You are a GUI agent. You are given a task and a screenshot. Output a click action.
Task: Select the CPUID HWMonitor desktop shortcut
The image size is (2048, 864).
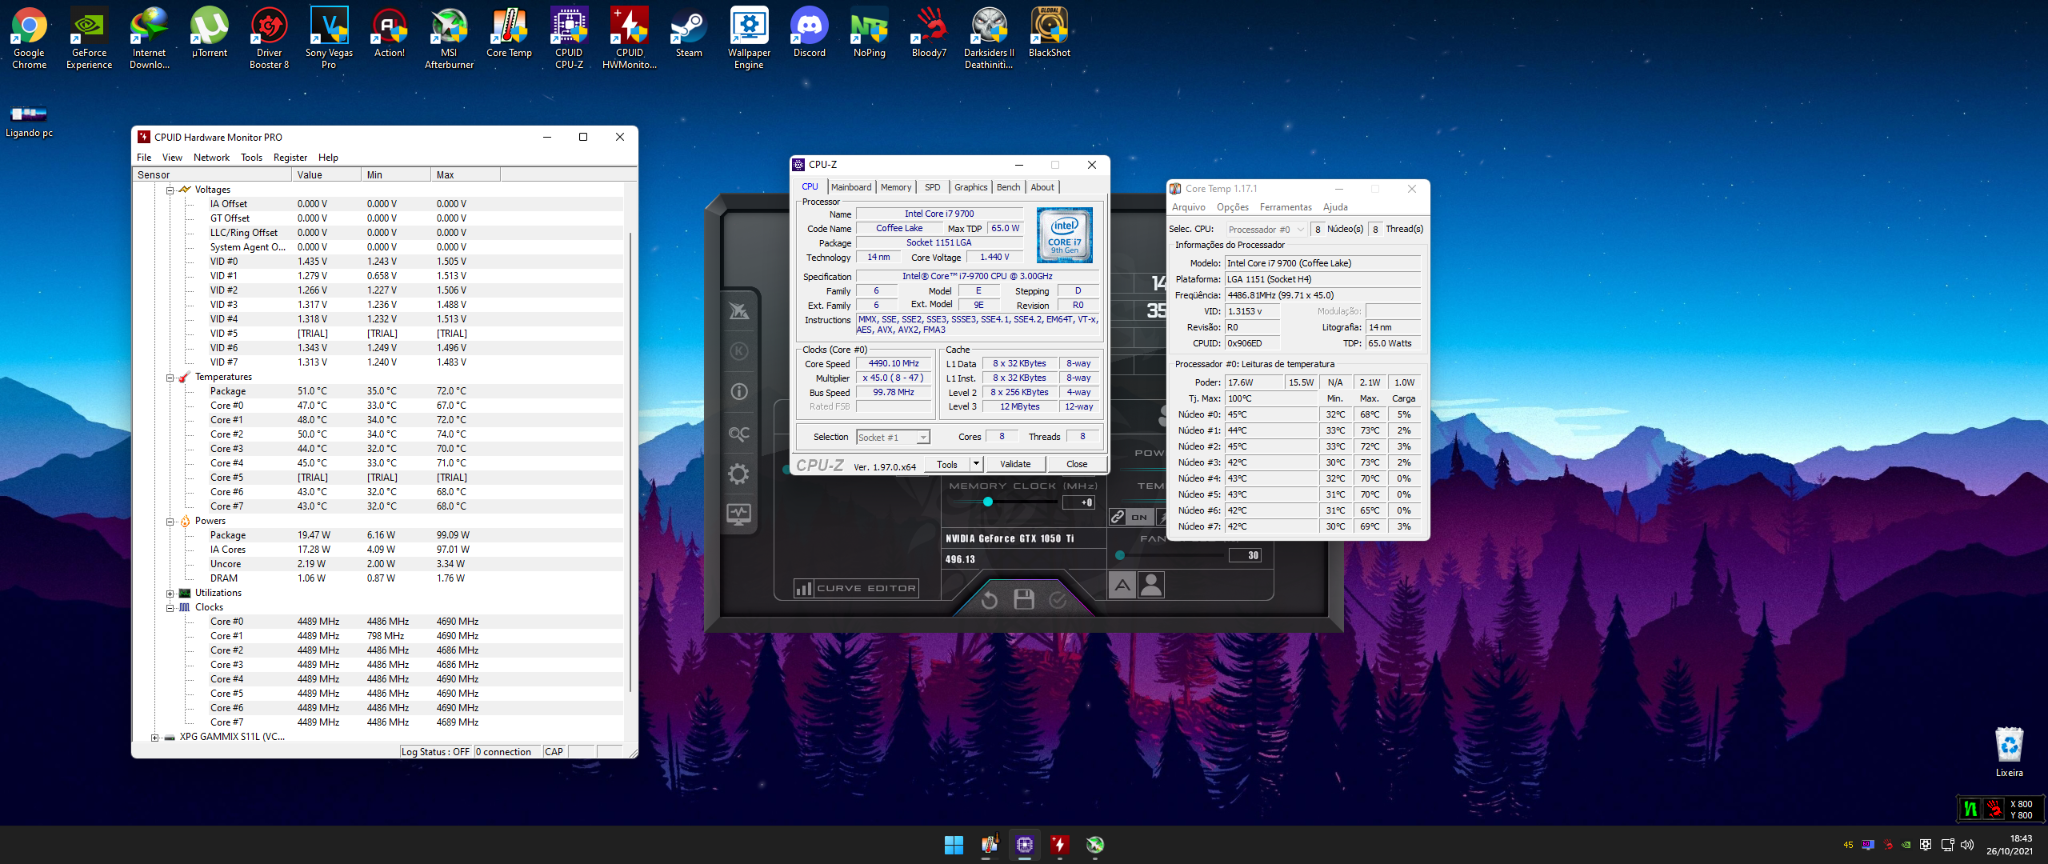coord(629,38)
